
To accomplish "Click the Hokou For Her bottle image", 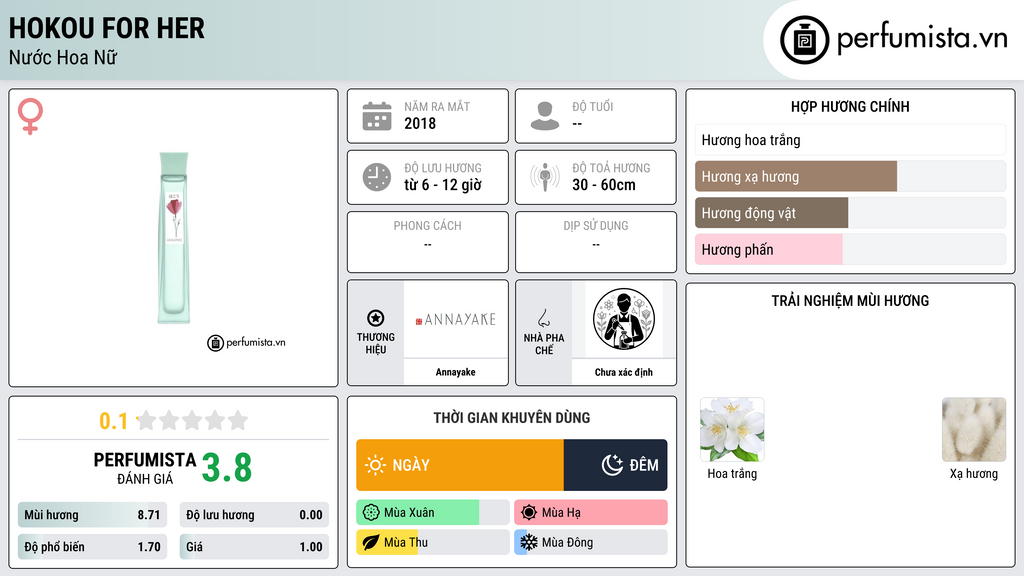I will [x=174, y=238].
